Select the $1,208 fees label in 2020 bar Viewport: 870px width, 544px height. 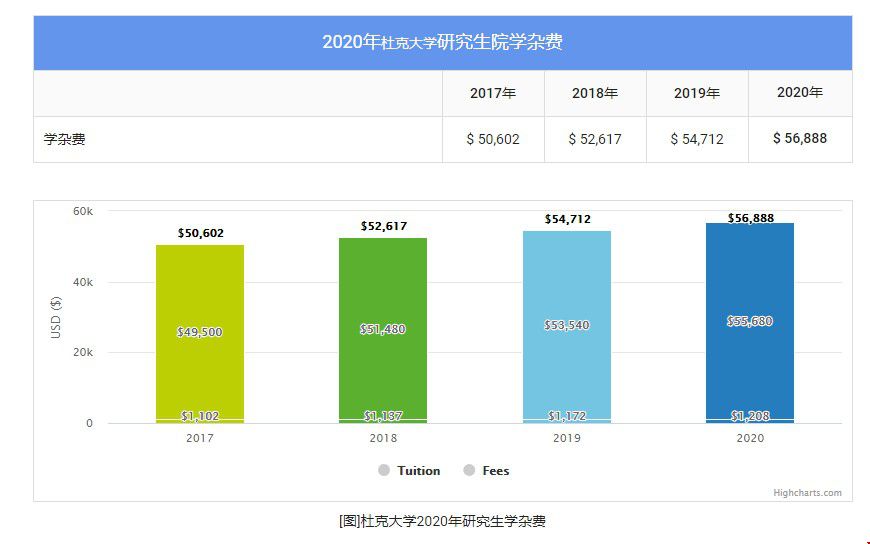[x=750, y=416]
